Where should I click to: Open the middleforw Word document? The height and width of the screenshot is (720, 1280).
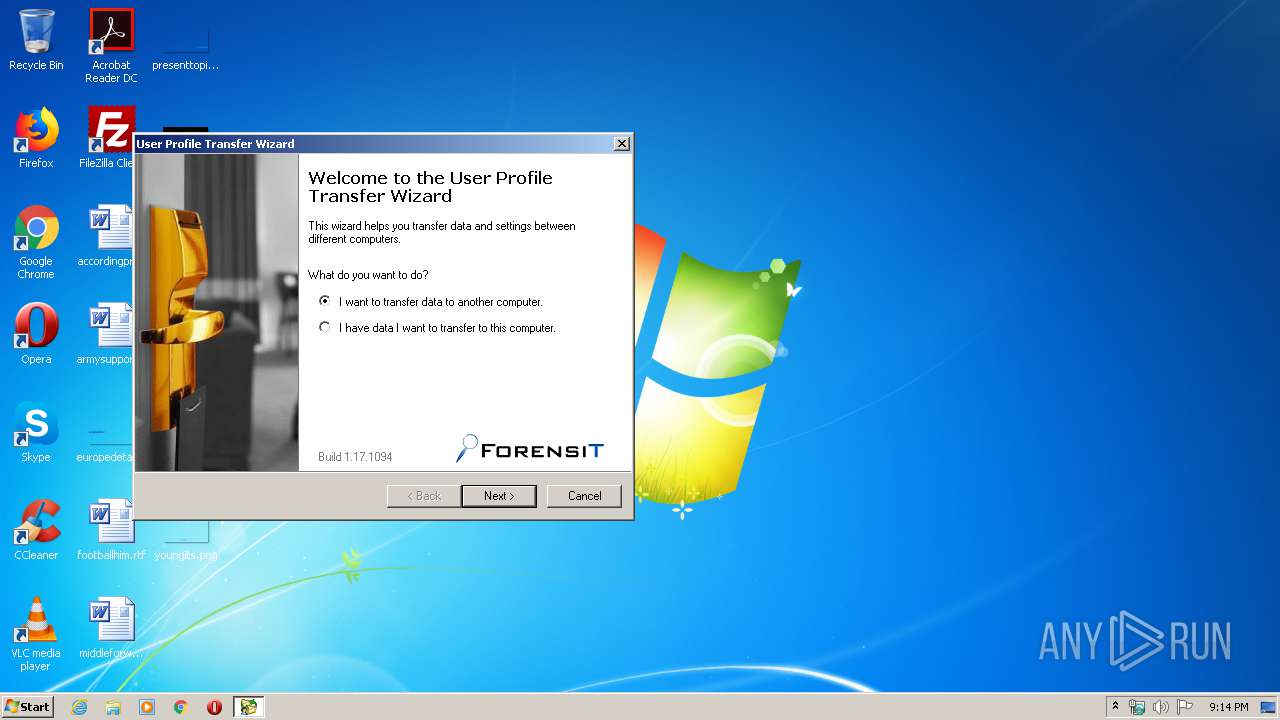[x=111, y=629]
